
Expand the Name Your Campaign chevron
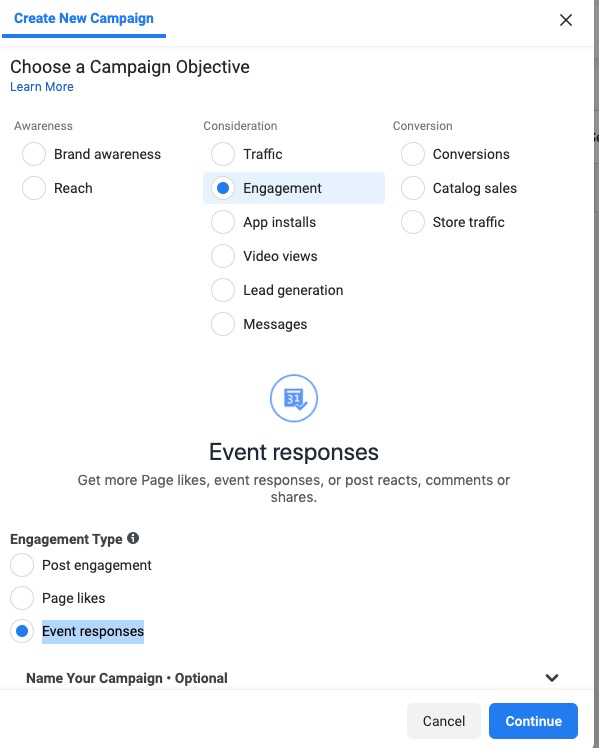pyautogui.click(x=552, y=678)
